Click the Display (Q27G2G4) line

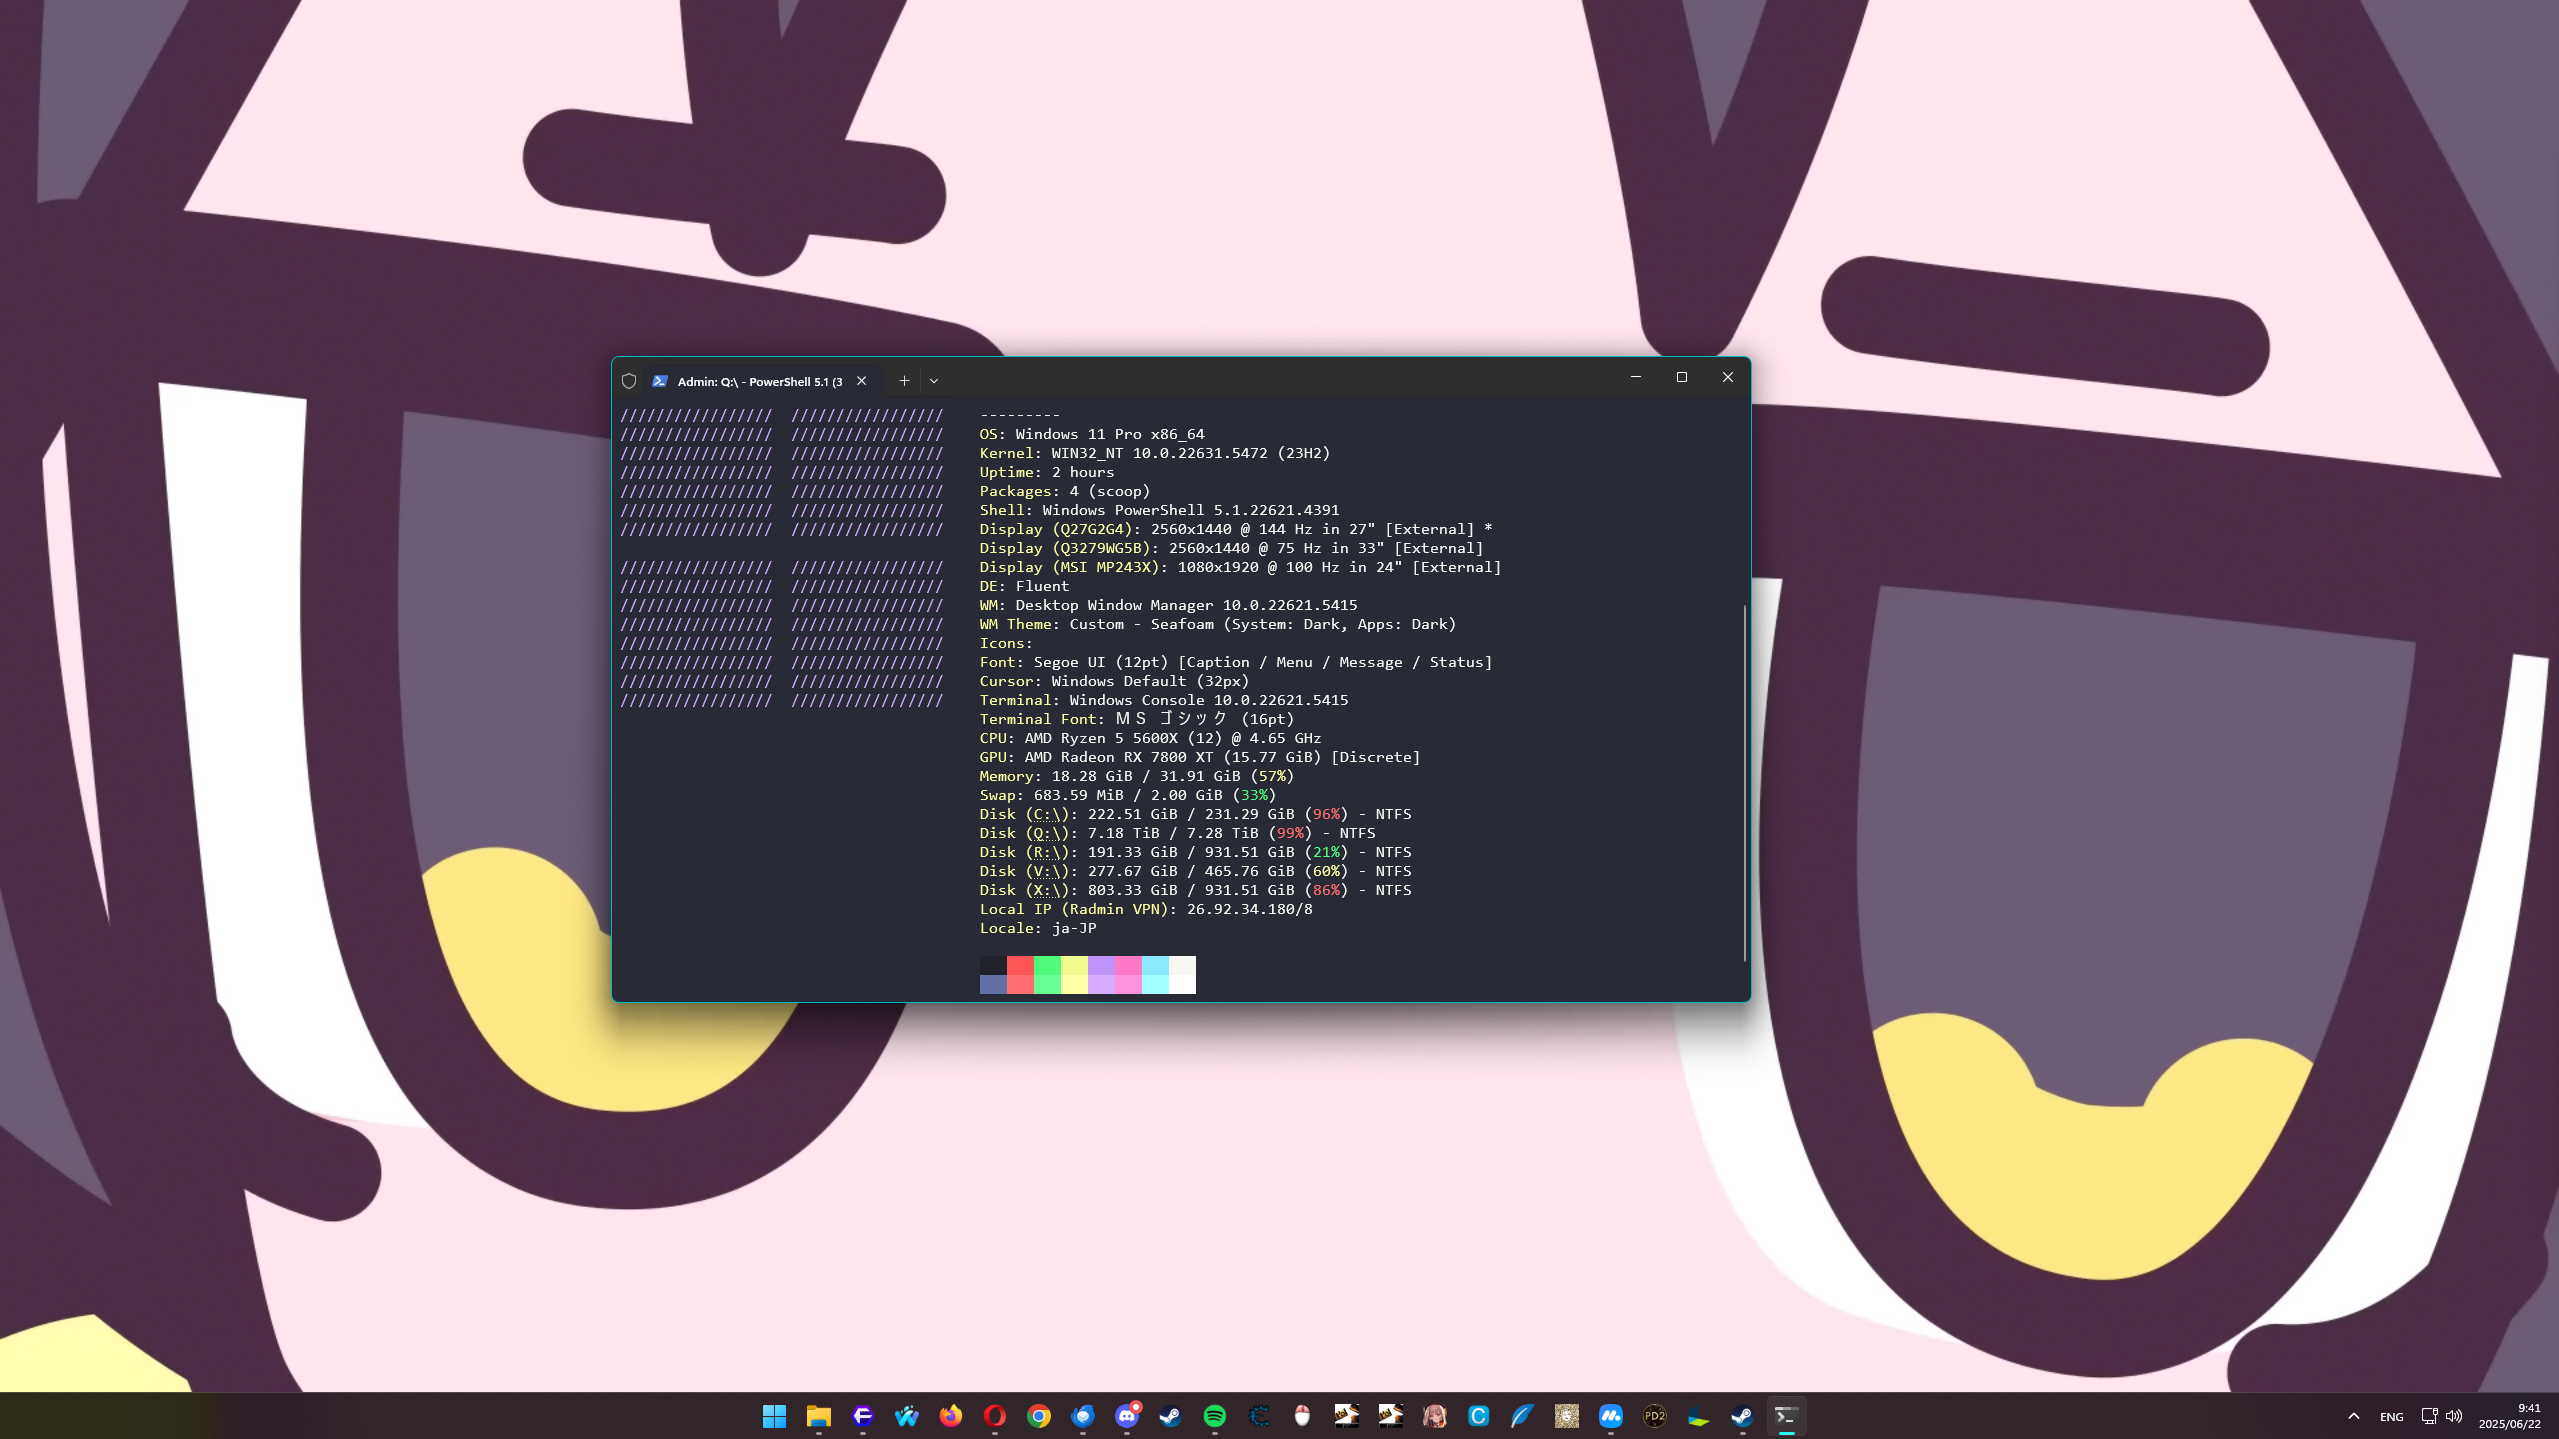[x=1236, y=529]
